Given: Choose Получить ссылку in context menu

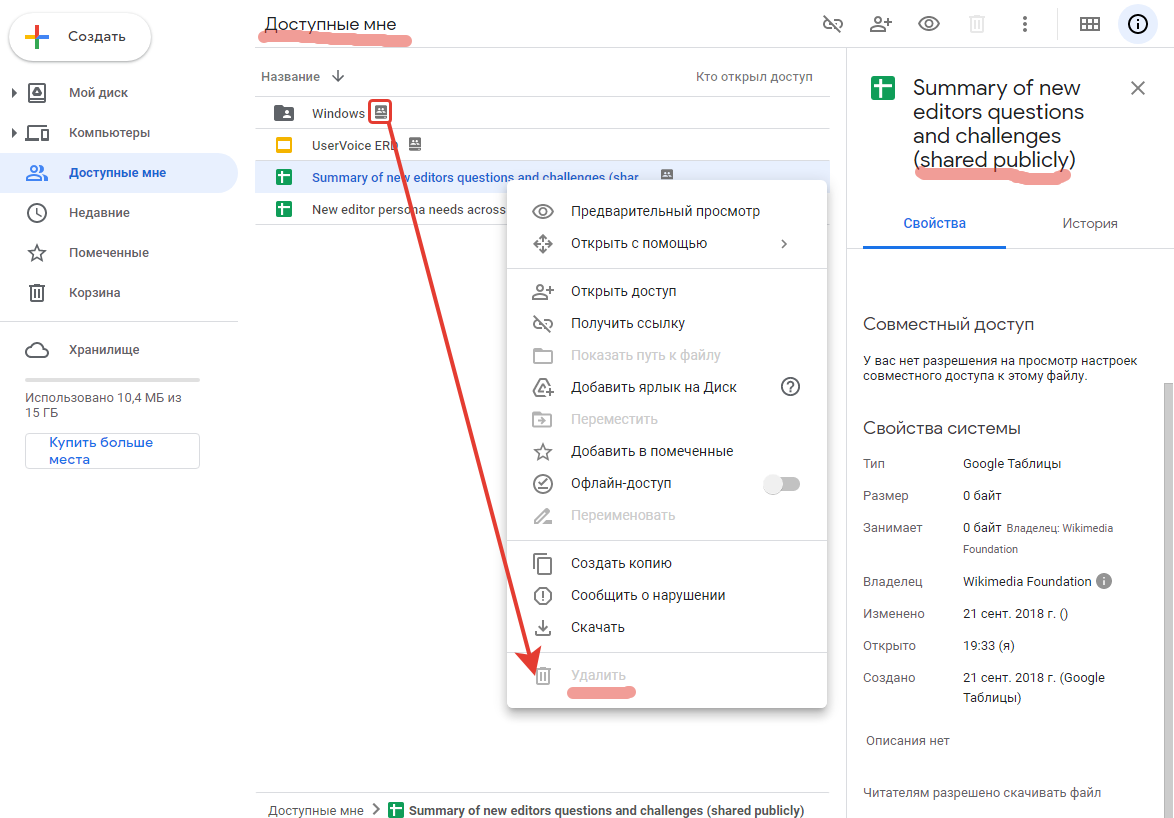Looking at the screenshot, I should point(666,323).
